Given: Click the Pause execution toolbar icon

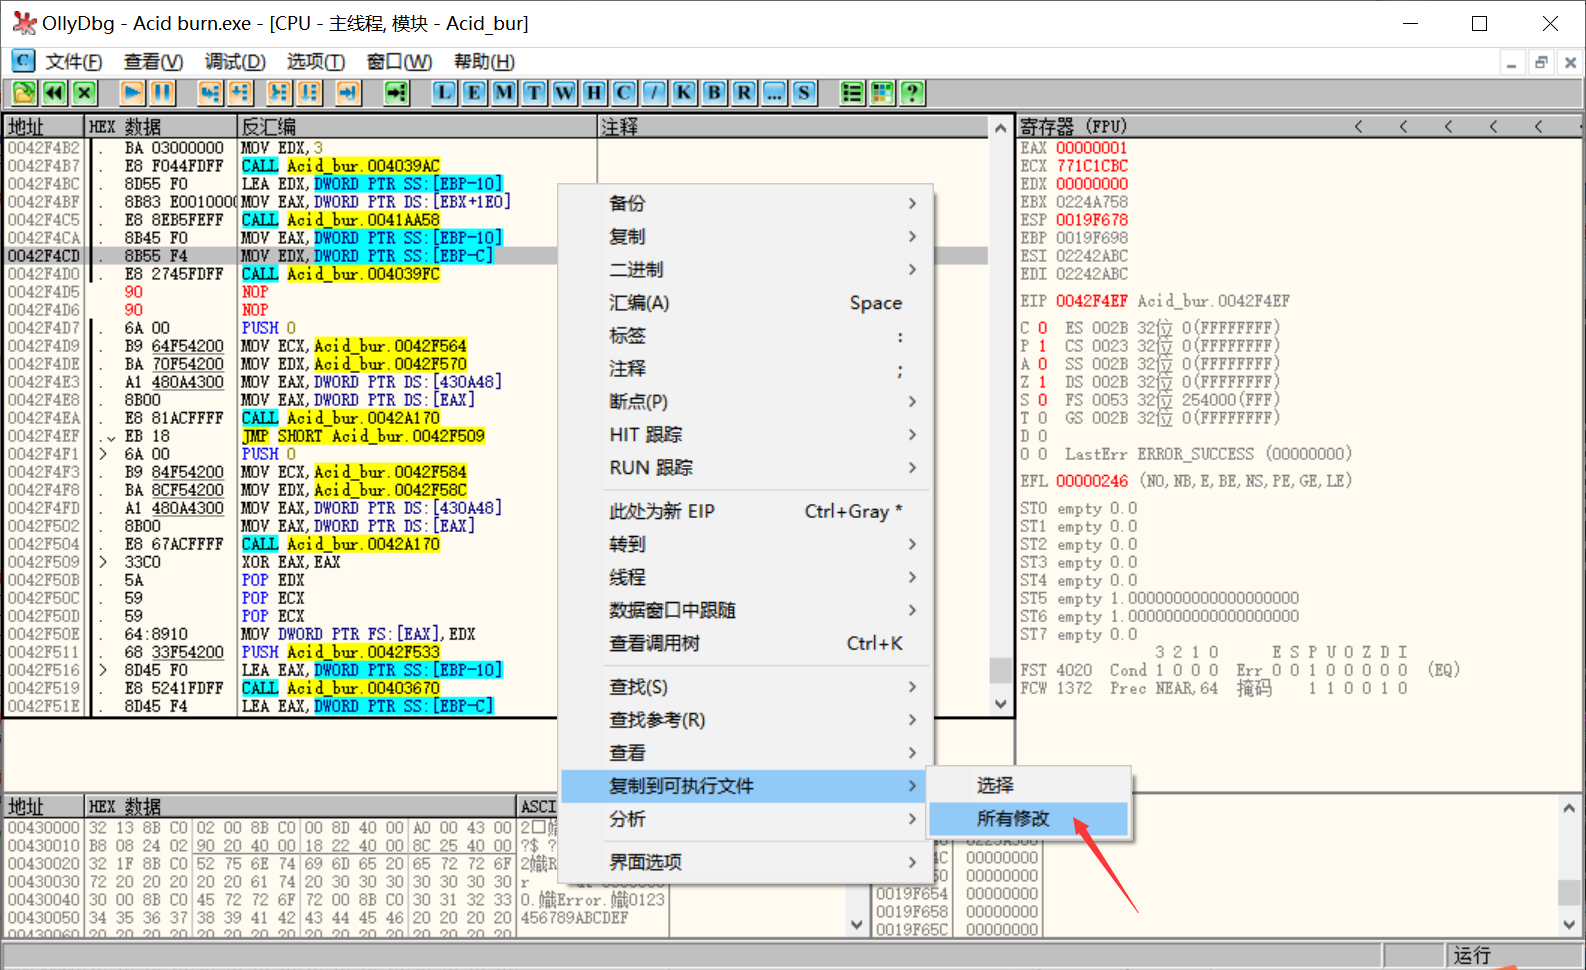Looking at the screenshot, I should pyautogui.click(x=162, y=93).
